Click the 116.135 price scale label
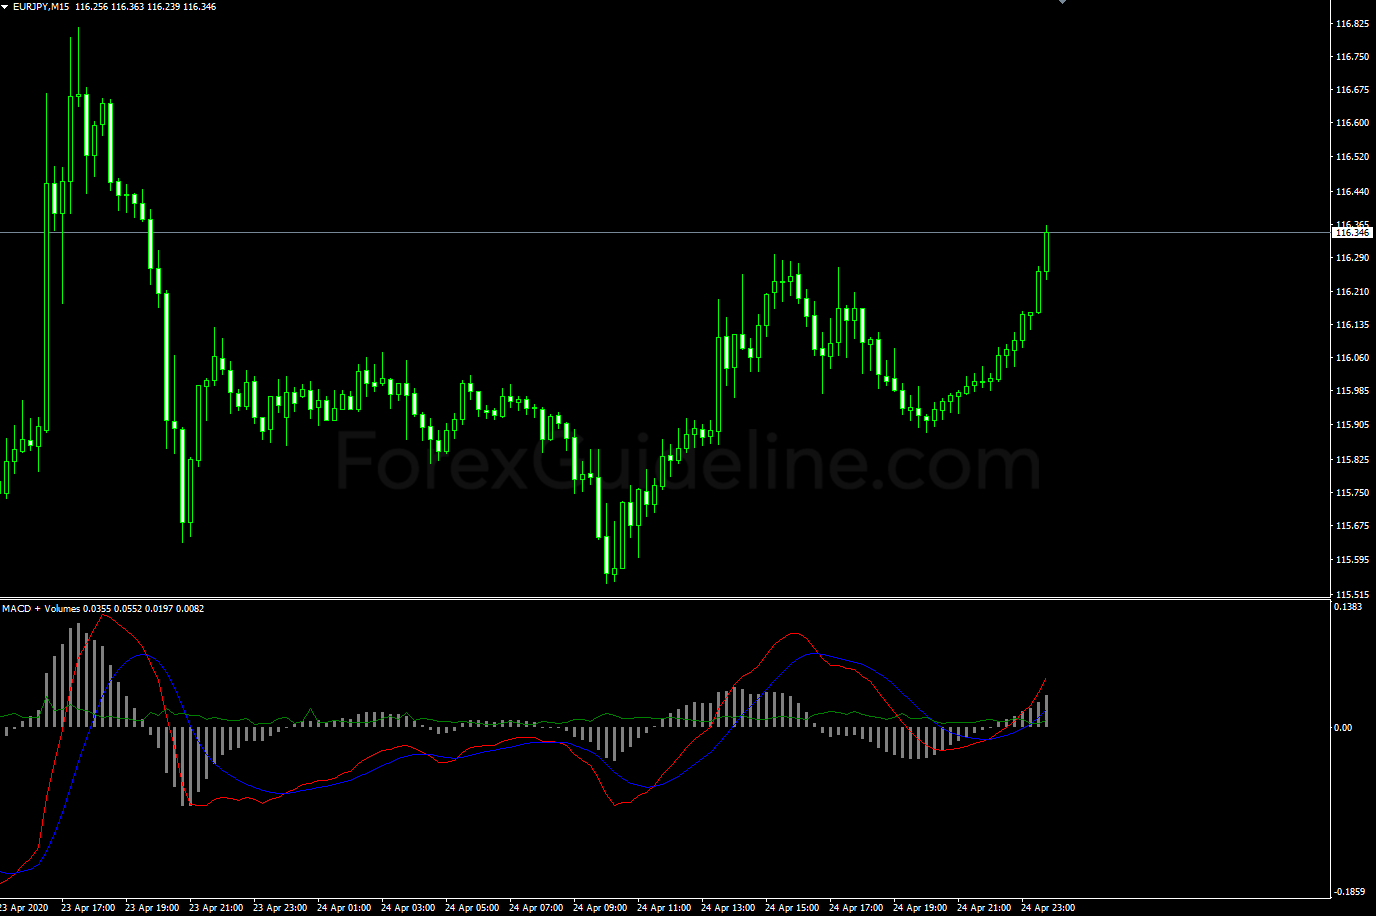Viewport: 1376px width, 918px height. point(1352,325)
